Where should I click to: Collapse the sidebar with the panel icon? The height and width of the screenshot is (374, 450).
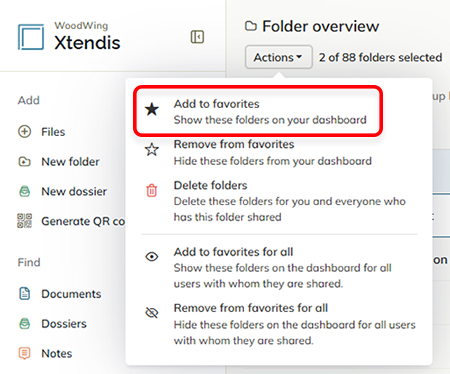coord(197,37)
